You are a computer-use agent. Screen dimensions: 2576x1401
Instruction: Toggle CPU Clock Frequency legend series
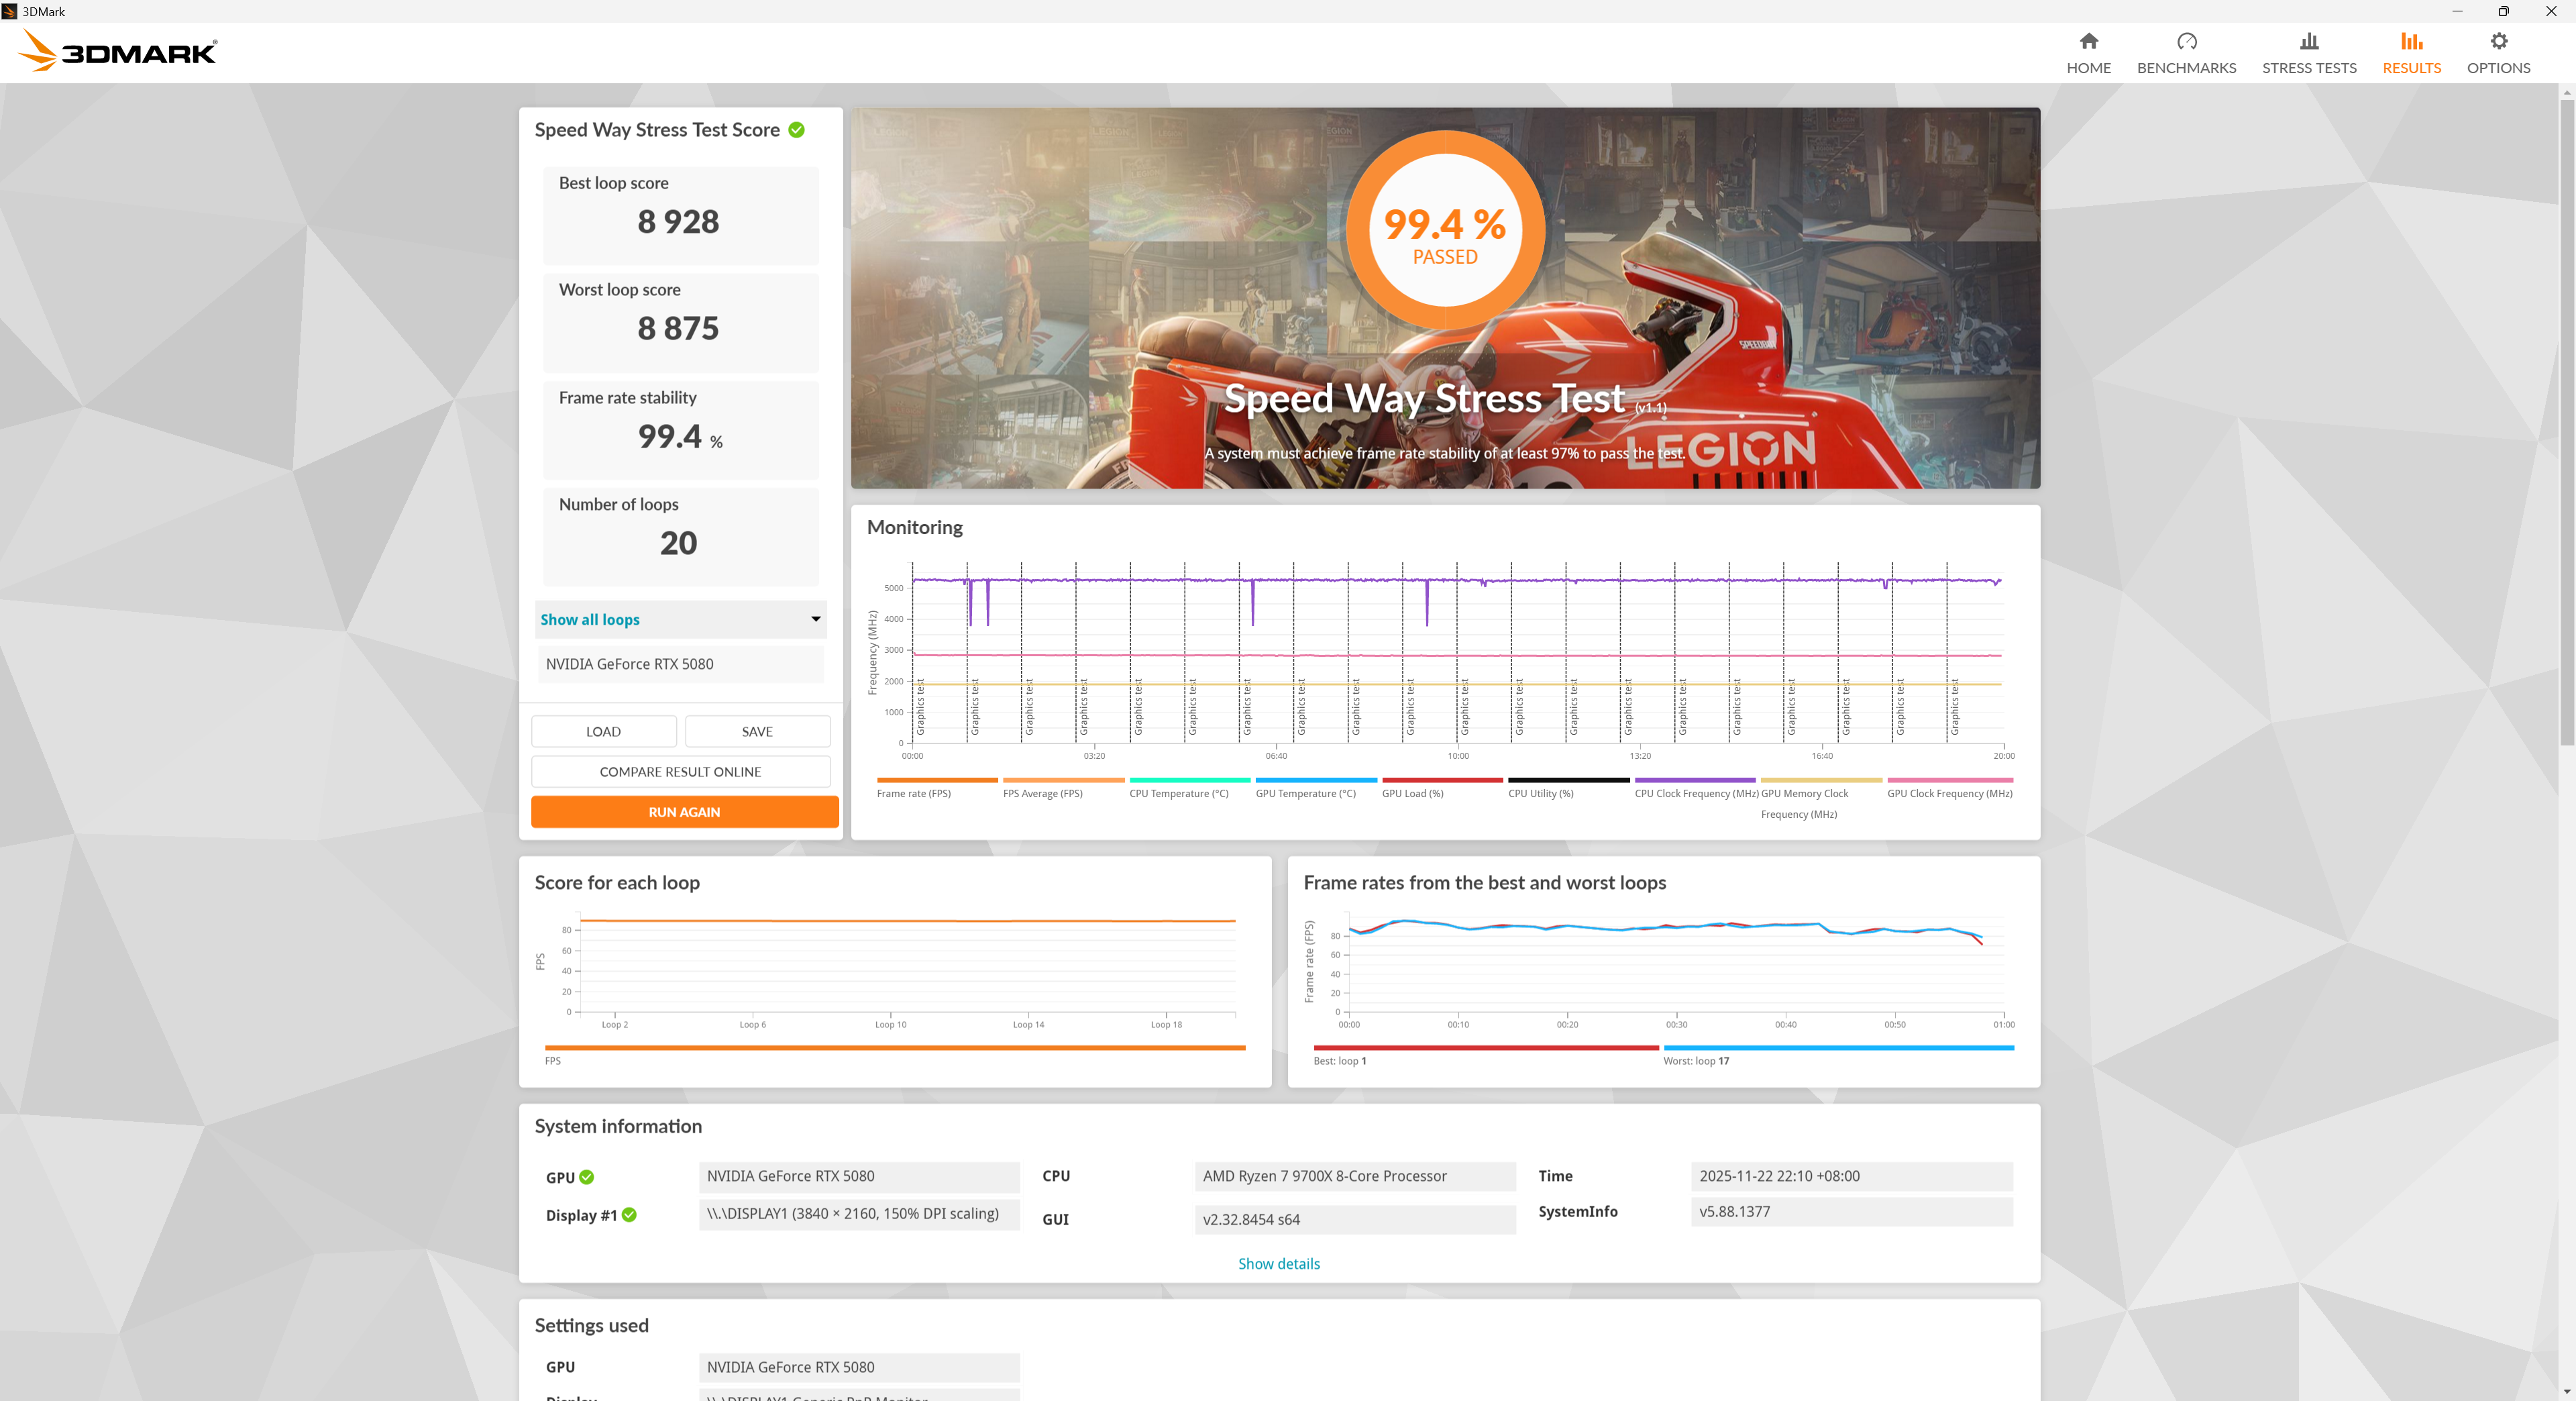pos(1695,793)
